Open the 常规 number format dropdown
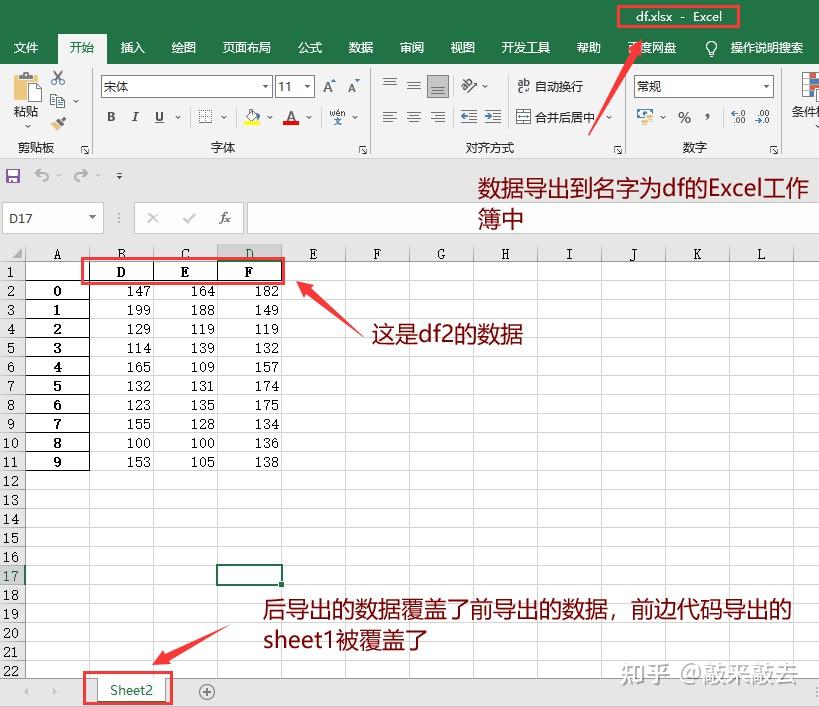Image resolution: width=819 pixels, height=707 pixels. [x=767, y=86]
